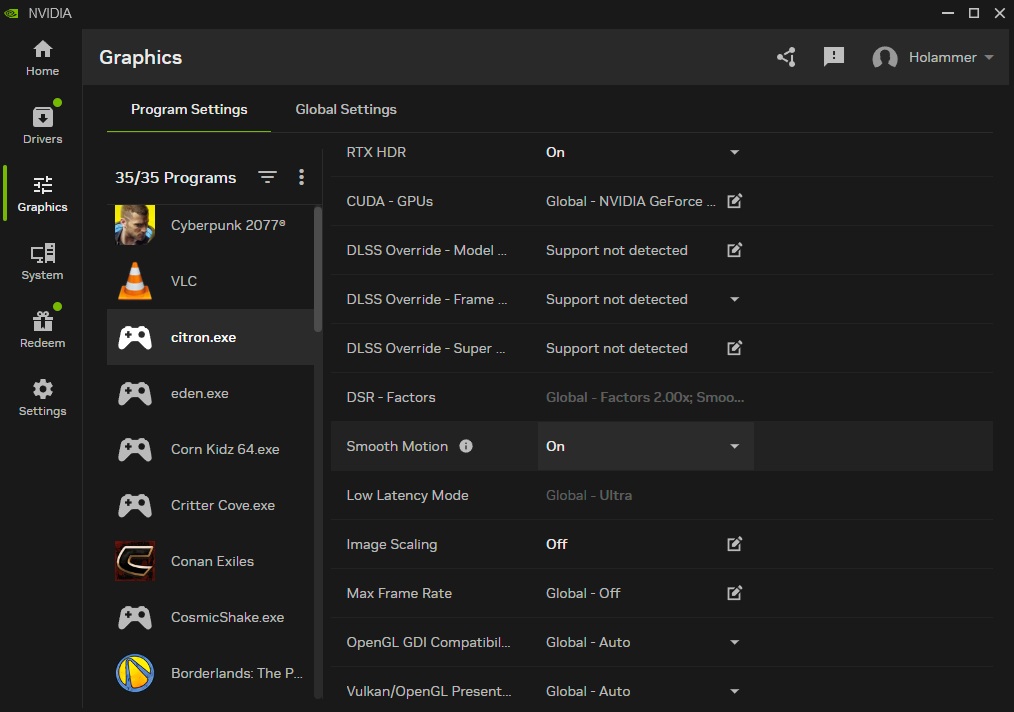Screen dimensions: 1014x712
Task: Select the Corn Kidz 64.exe controller icon
Action: coord(135,449)
